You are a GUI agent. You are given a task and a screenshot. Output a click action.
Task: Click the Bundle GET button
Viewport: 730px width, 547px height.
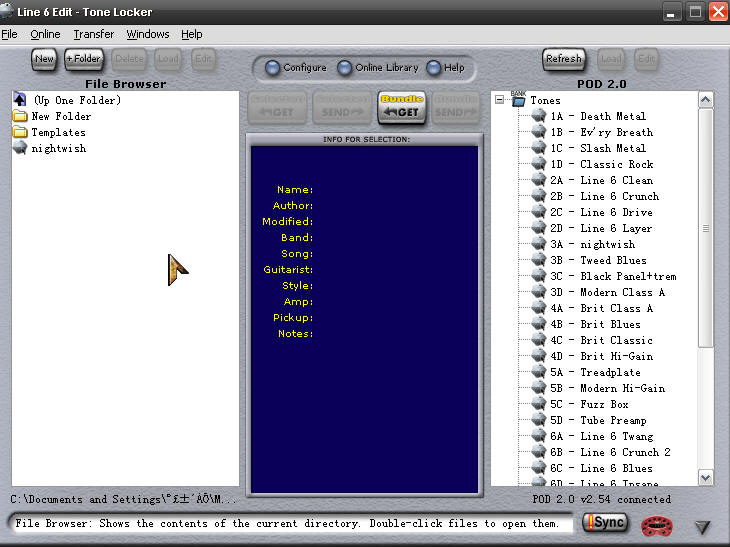coord(402,107)
